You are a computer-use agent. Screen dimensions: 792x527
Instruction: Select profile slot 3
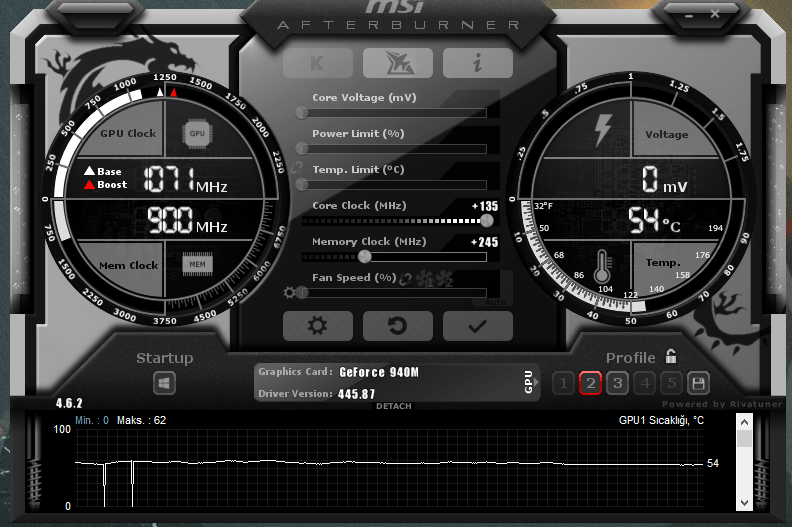[617, 384]
